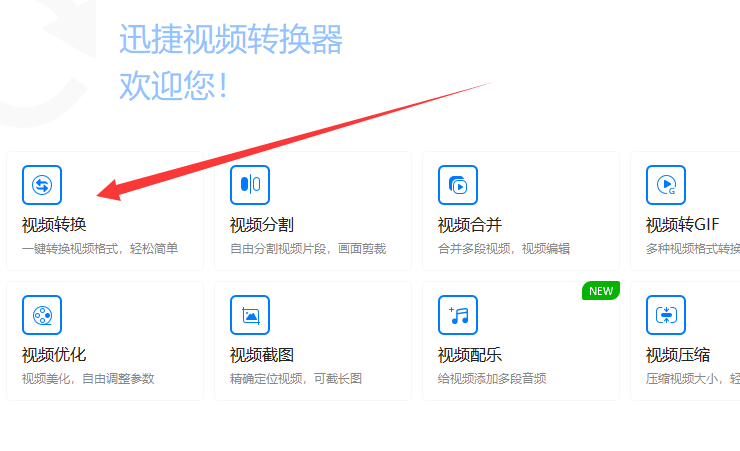This screenshot has height=451, width=740.
Task: Click description 精确定位视频,可截长图
Action: pyautogui.click(x=296, y=379)
